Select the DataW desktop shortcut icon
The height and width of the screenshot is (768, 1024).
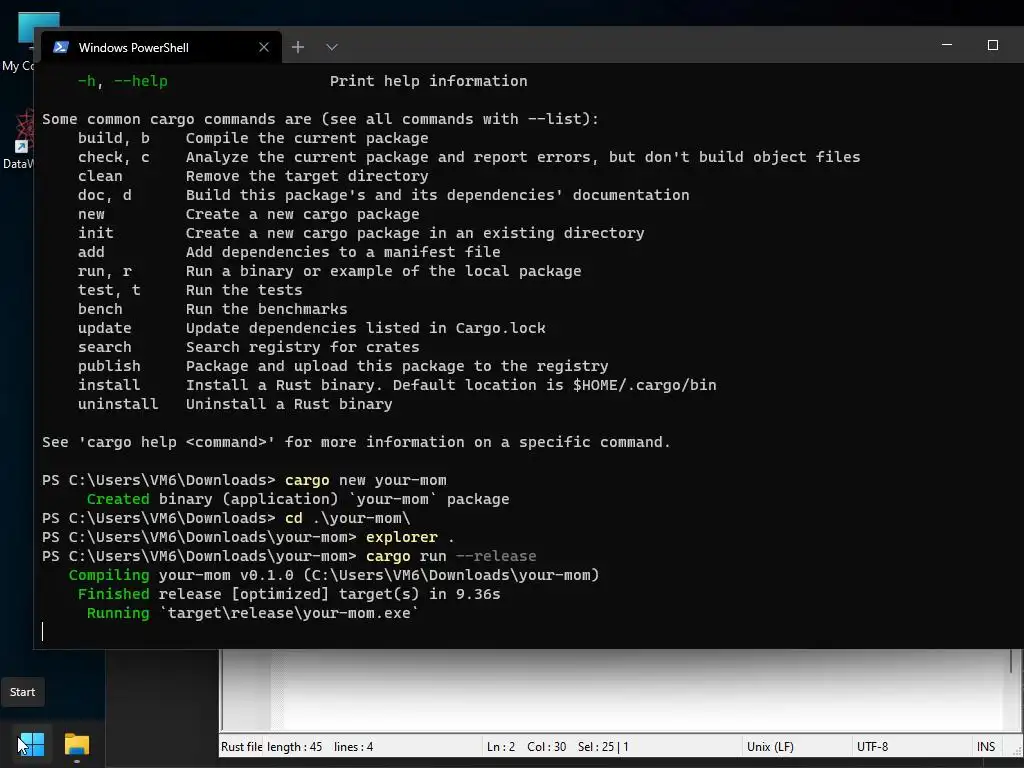click(18, 139)
